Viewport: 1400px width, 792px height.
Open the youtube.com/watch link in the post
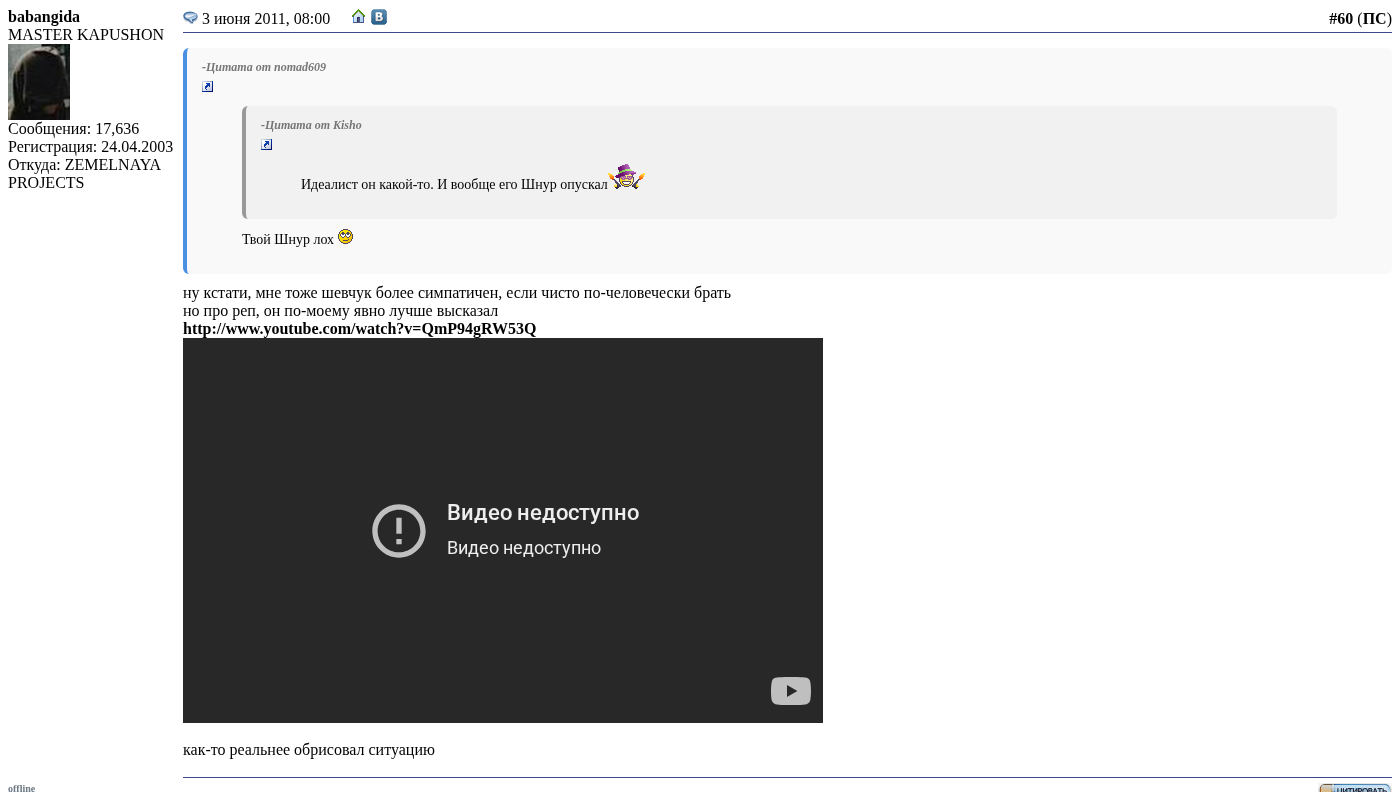coord(359,329)
